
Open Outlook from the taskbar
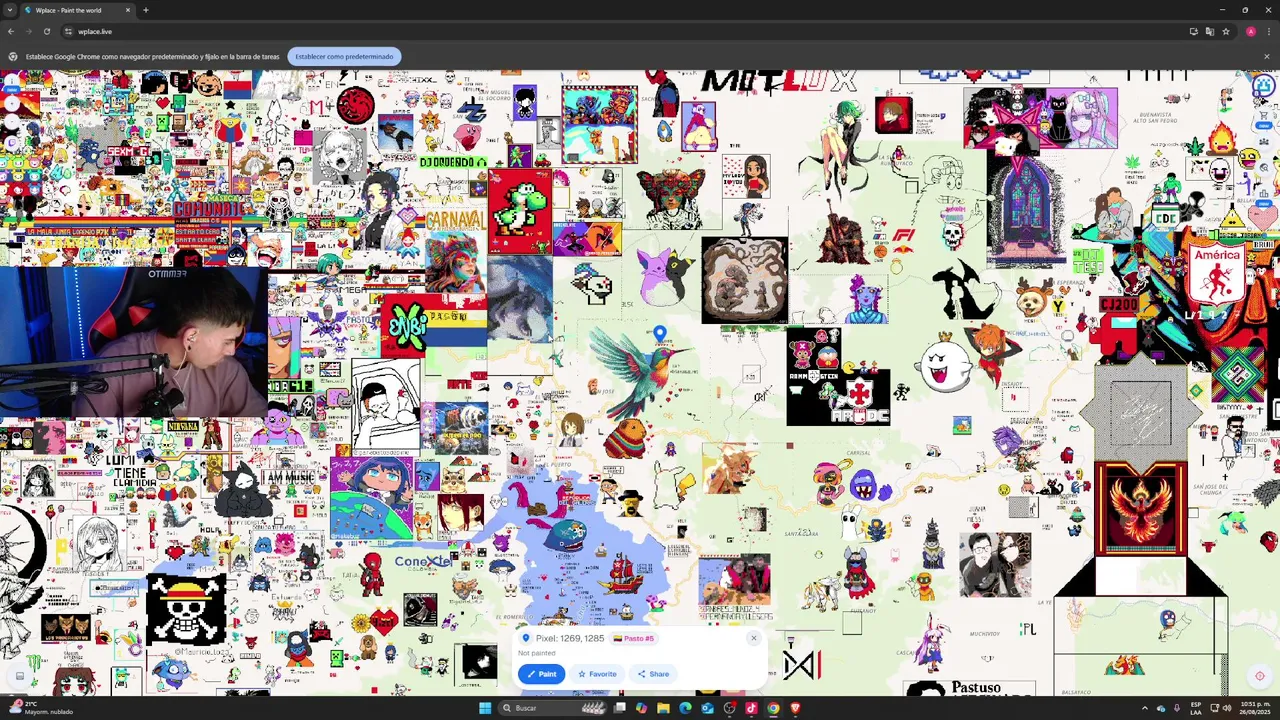707,708
